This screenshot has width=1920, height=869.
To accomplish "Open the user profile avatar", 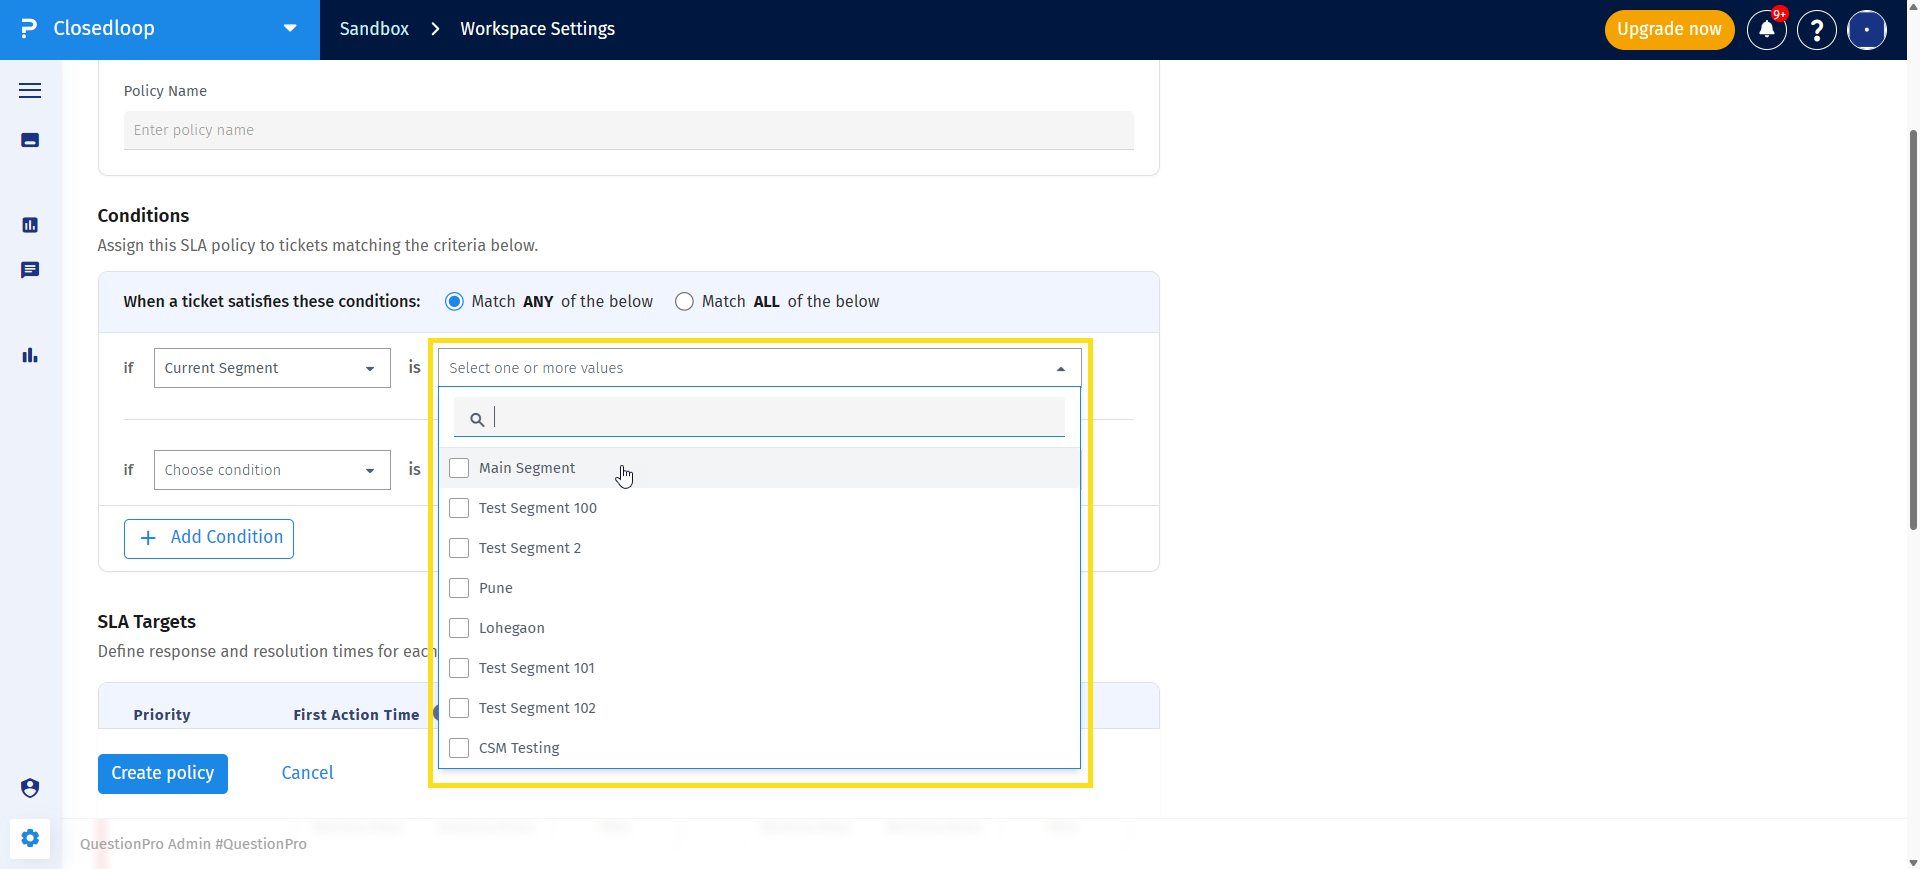I will coord(1867,30).
